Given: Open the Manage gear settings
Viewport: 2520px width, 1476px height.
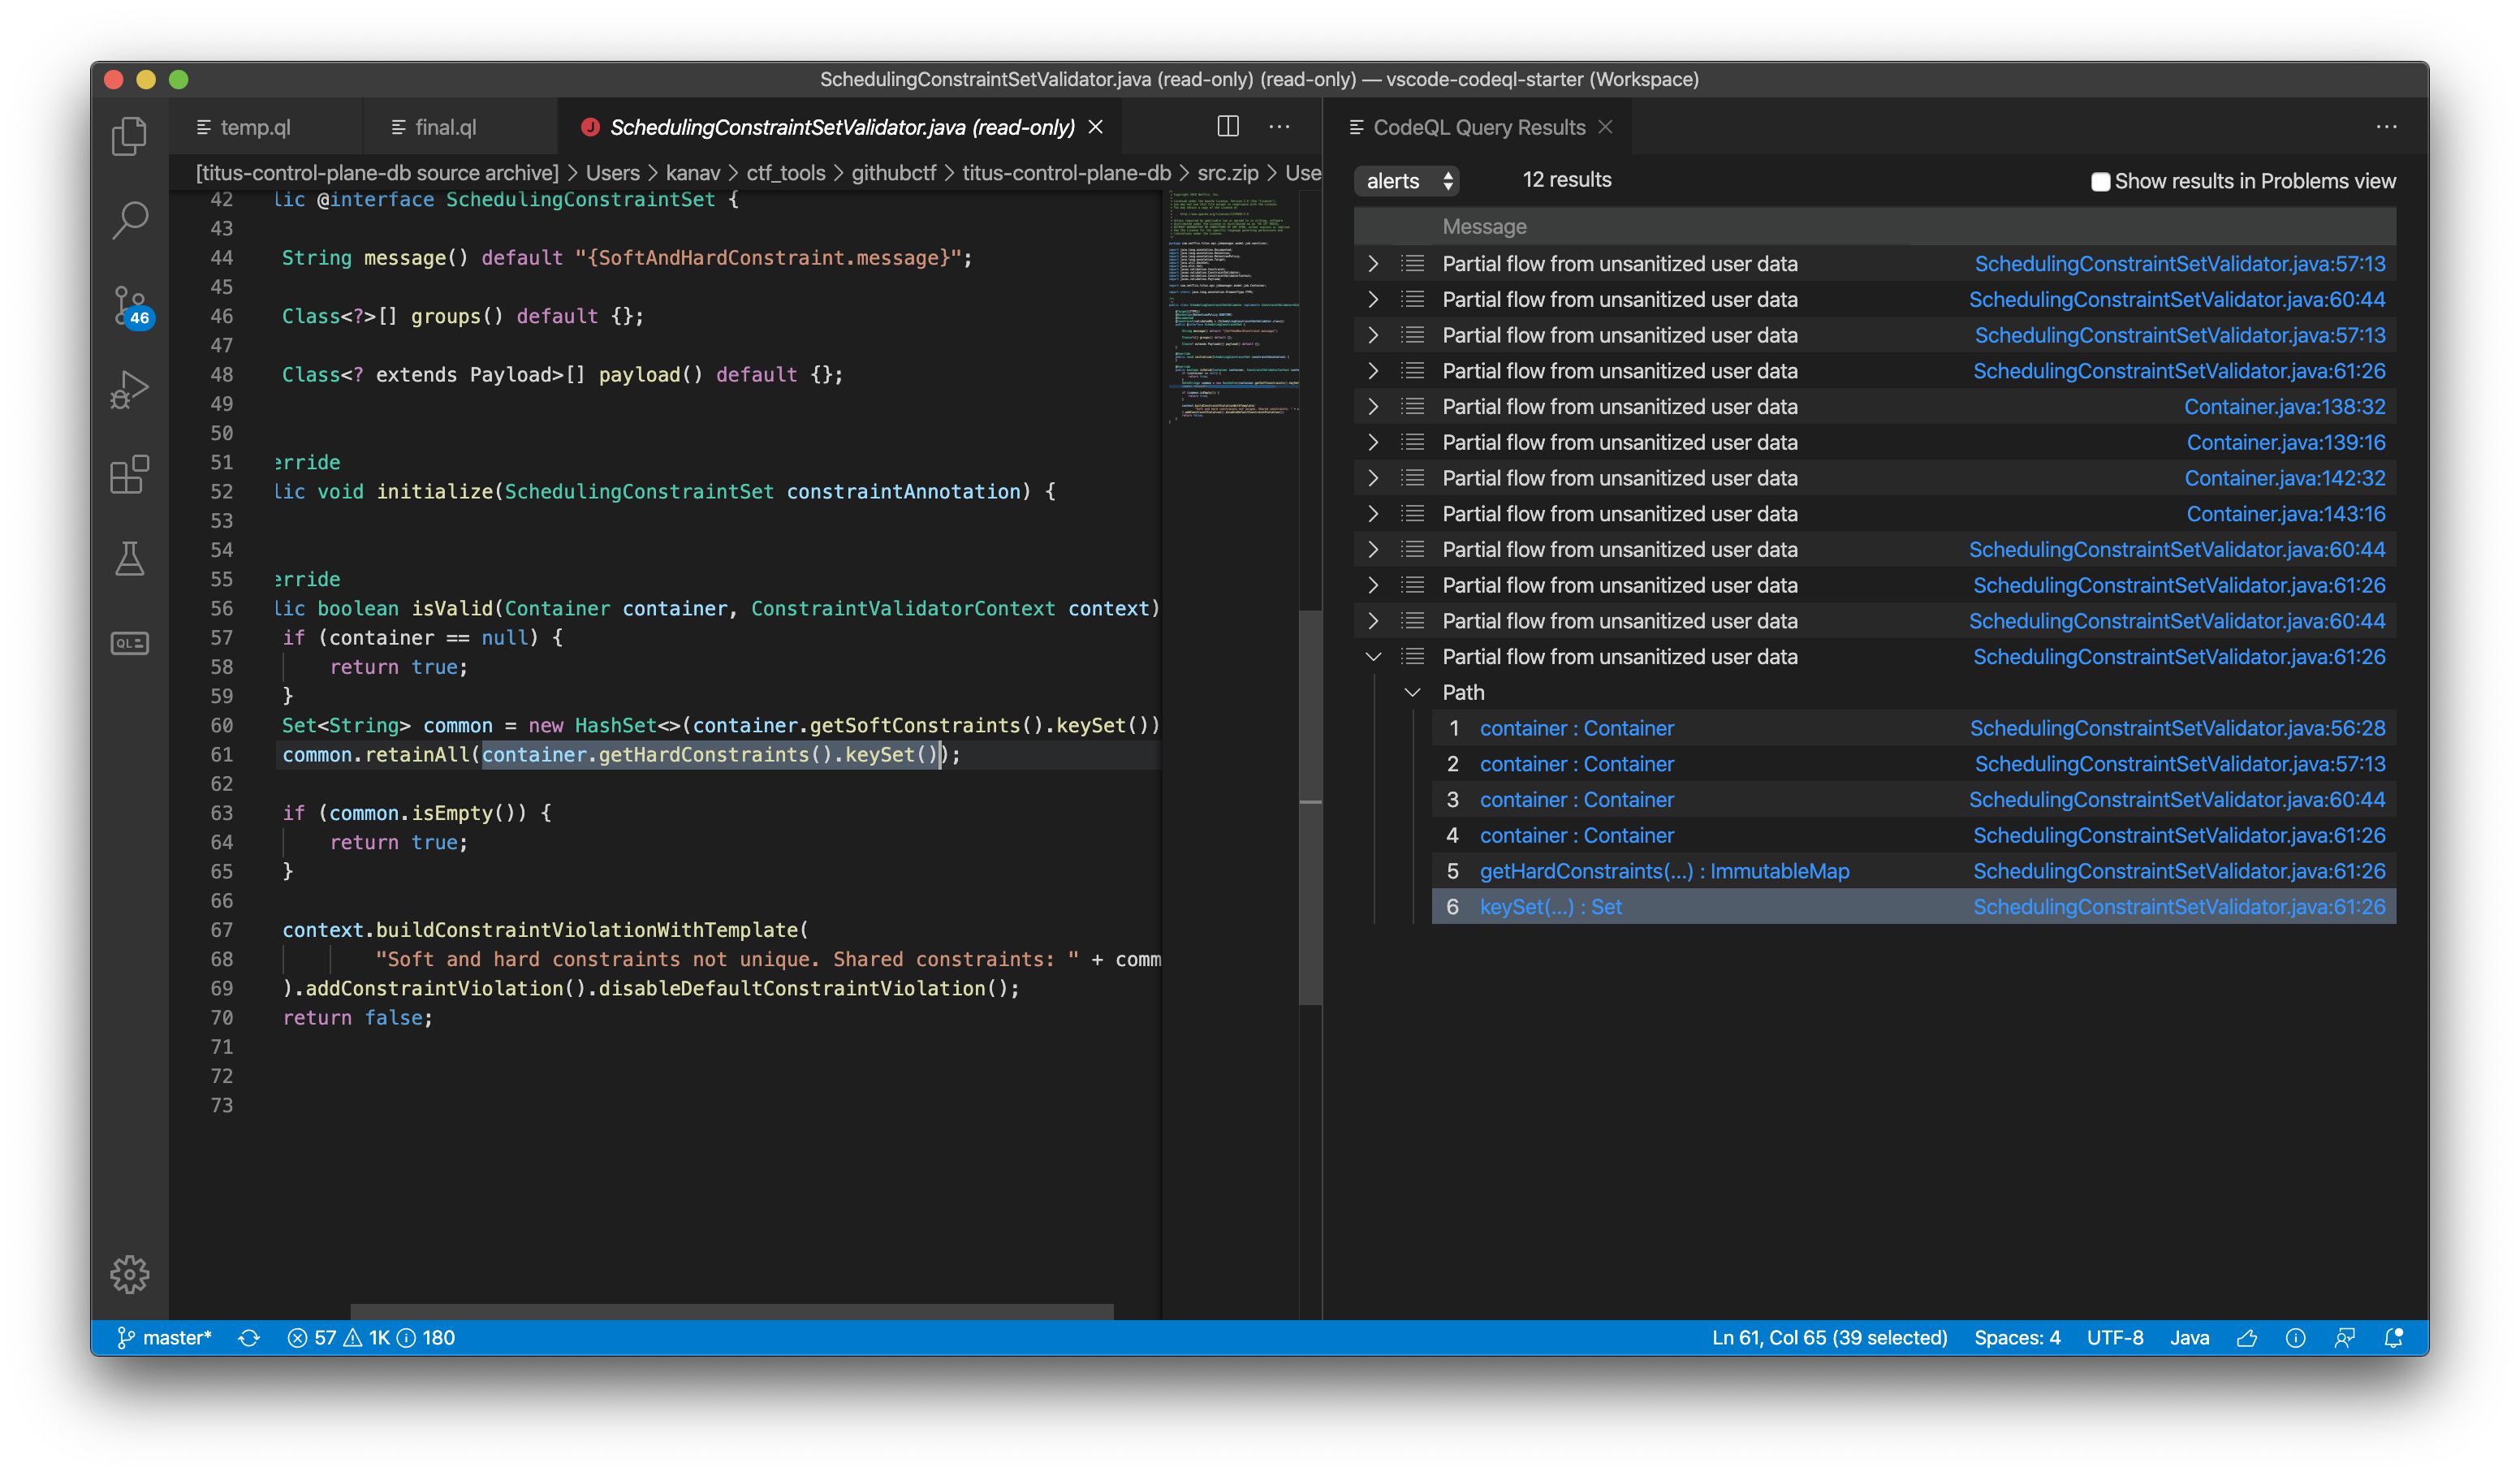Looking at the screenshot, I should click(129, 1274).
